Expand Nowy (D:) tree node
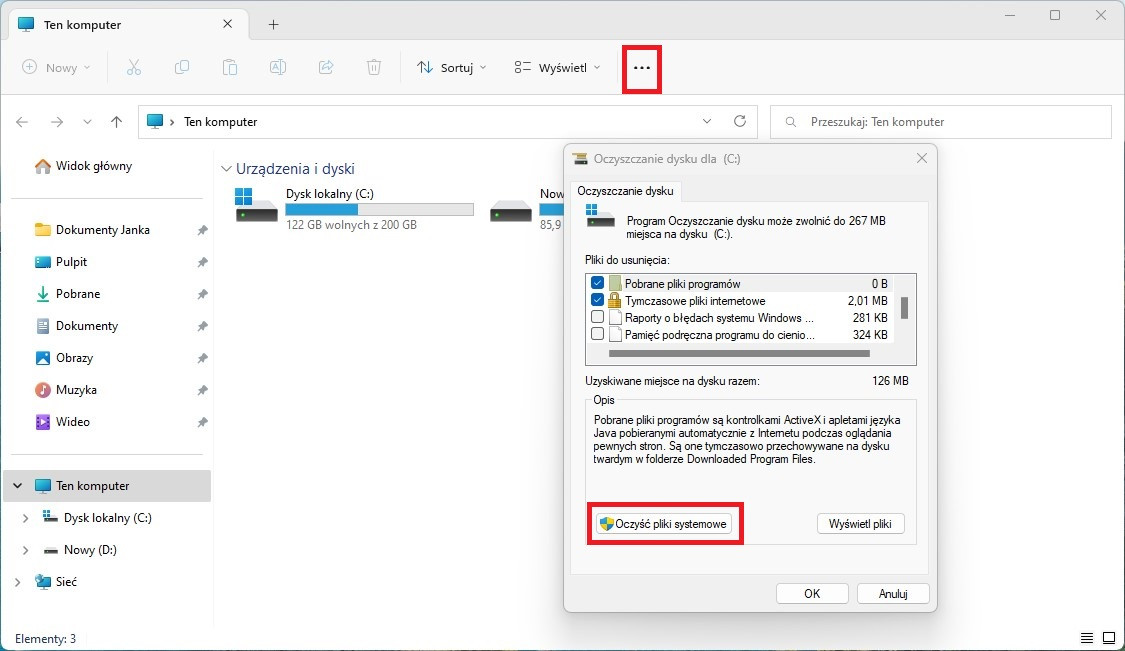1125x651 pixels. [x=25, y=551]
